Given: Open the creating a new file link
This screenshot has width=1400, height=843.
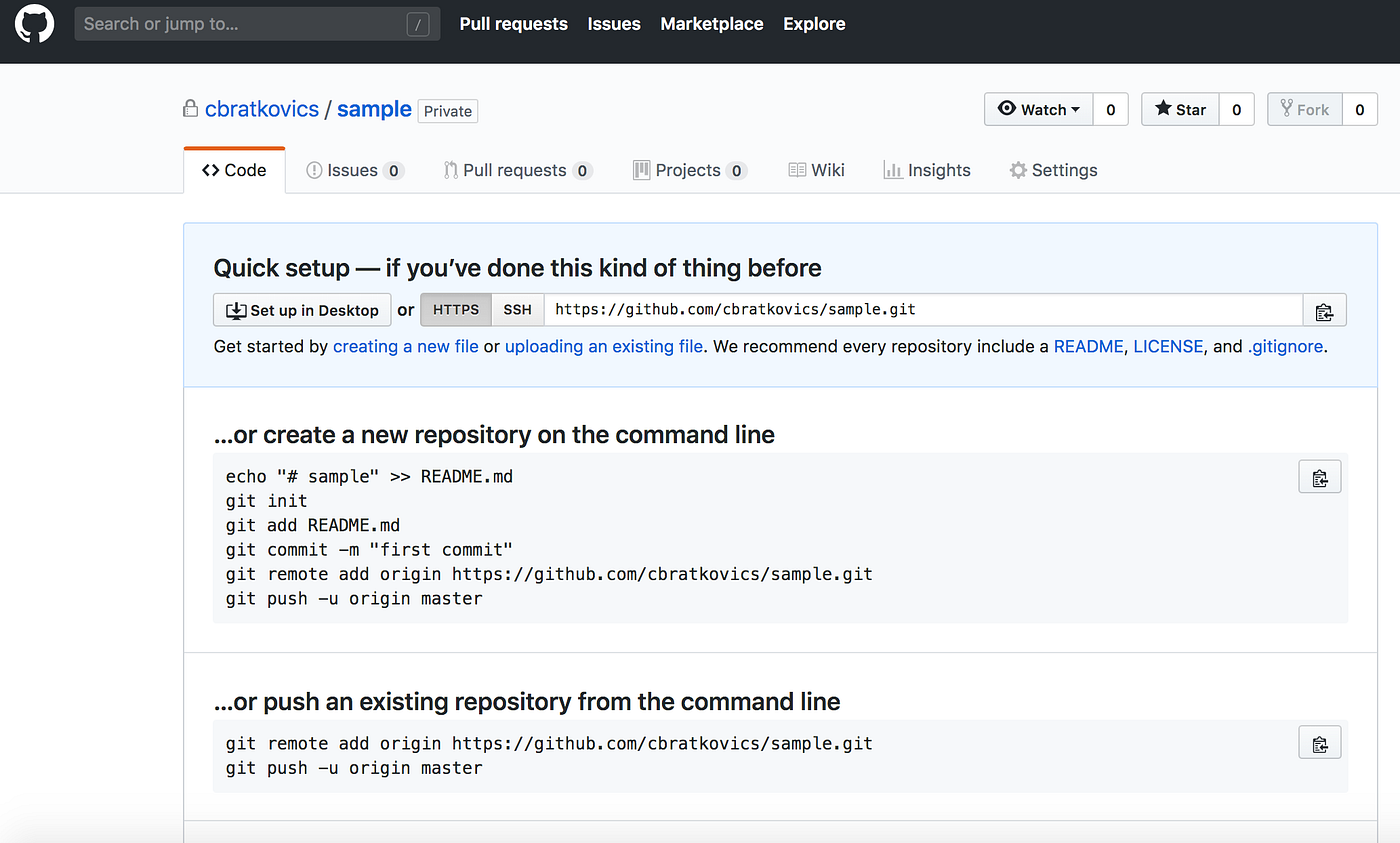Looking at the screenshot, I should click(x=405, y=346).
